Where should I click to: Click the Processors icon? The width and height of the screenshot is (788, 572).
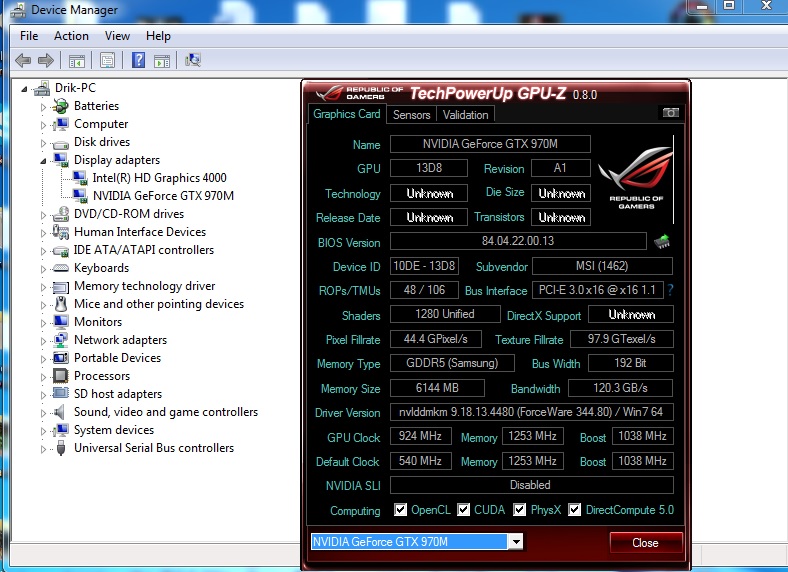point(61,376)
